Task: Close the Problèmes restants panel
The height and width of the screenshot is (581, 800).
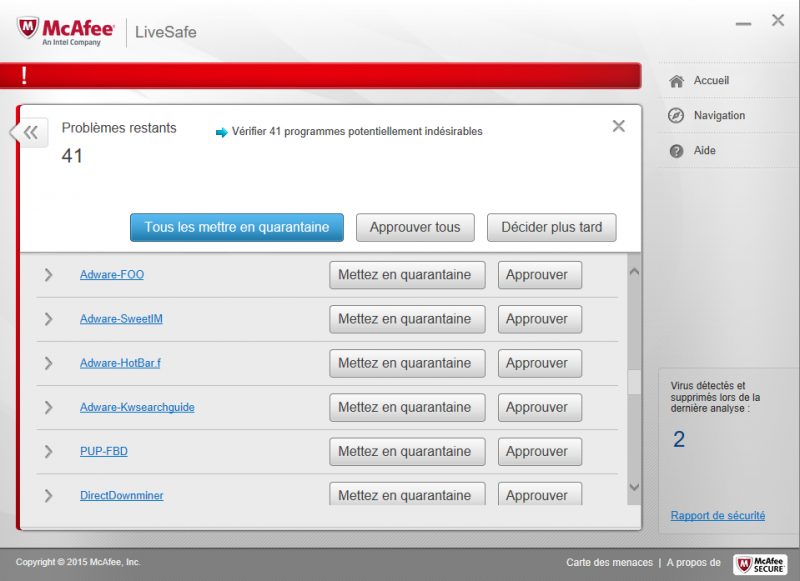Action: pos(618,126)
